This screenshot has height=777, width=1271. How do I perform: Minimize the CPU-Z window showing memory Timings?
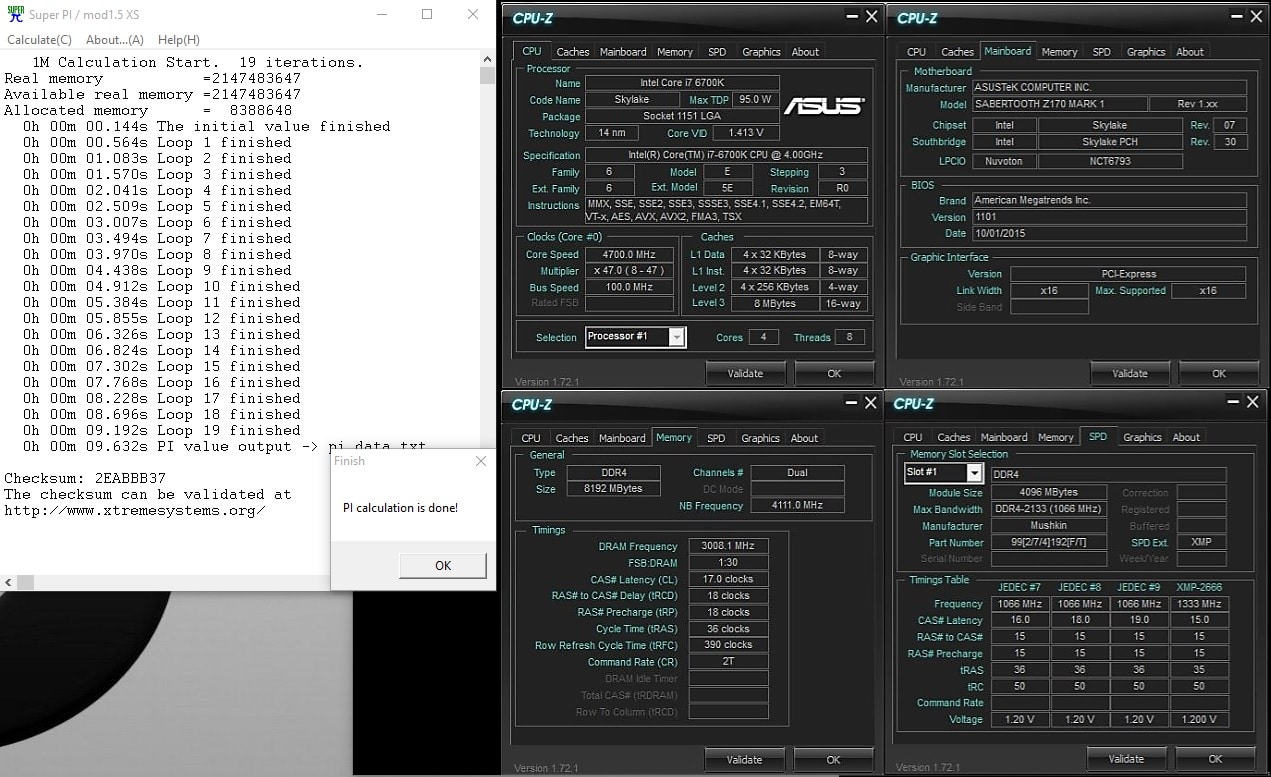tap(850, 402)
